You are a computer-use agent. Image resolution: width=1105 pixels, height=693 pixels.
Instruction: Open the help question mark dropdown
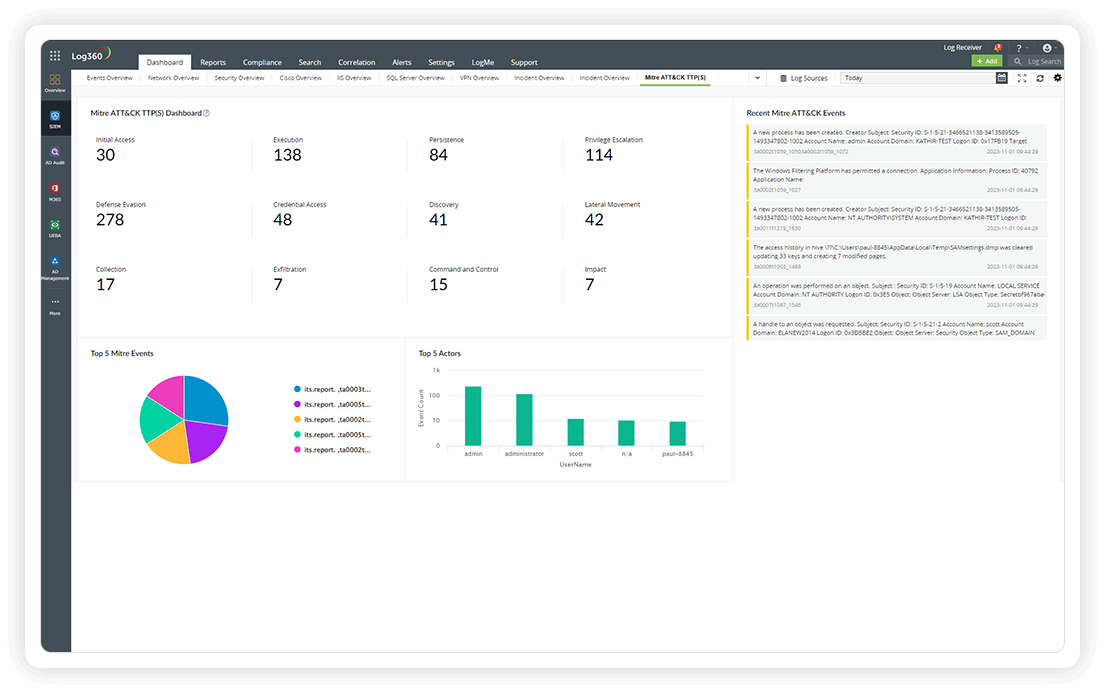tap(1021, 48)
